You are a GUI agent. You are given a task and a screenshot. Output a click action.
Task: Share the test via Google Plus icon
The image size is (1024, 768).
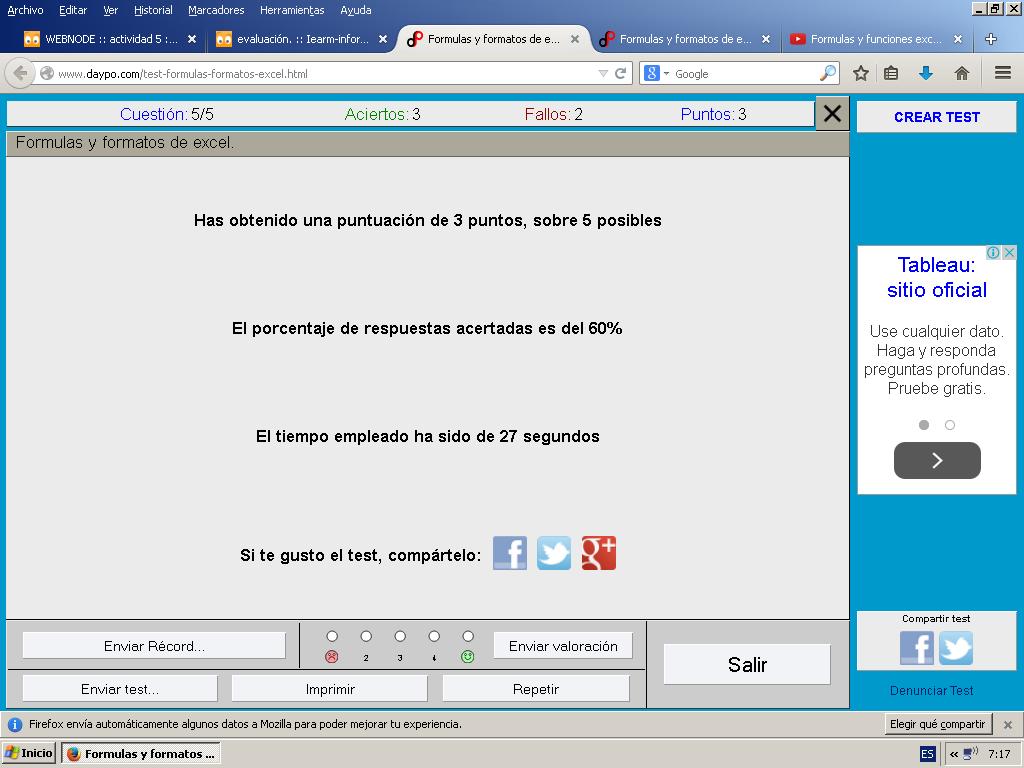pyautogui.click(x=599, y=553)
